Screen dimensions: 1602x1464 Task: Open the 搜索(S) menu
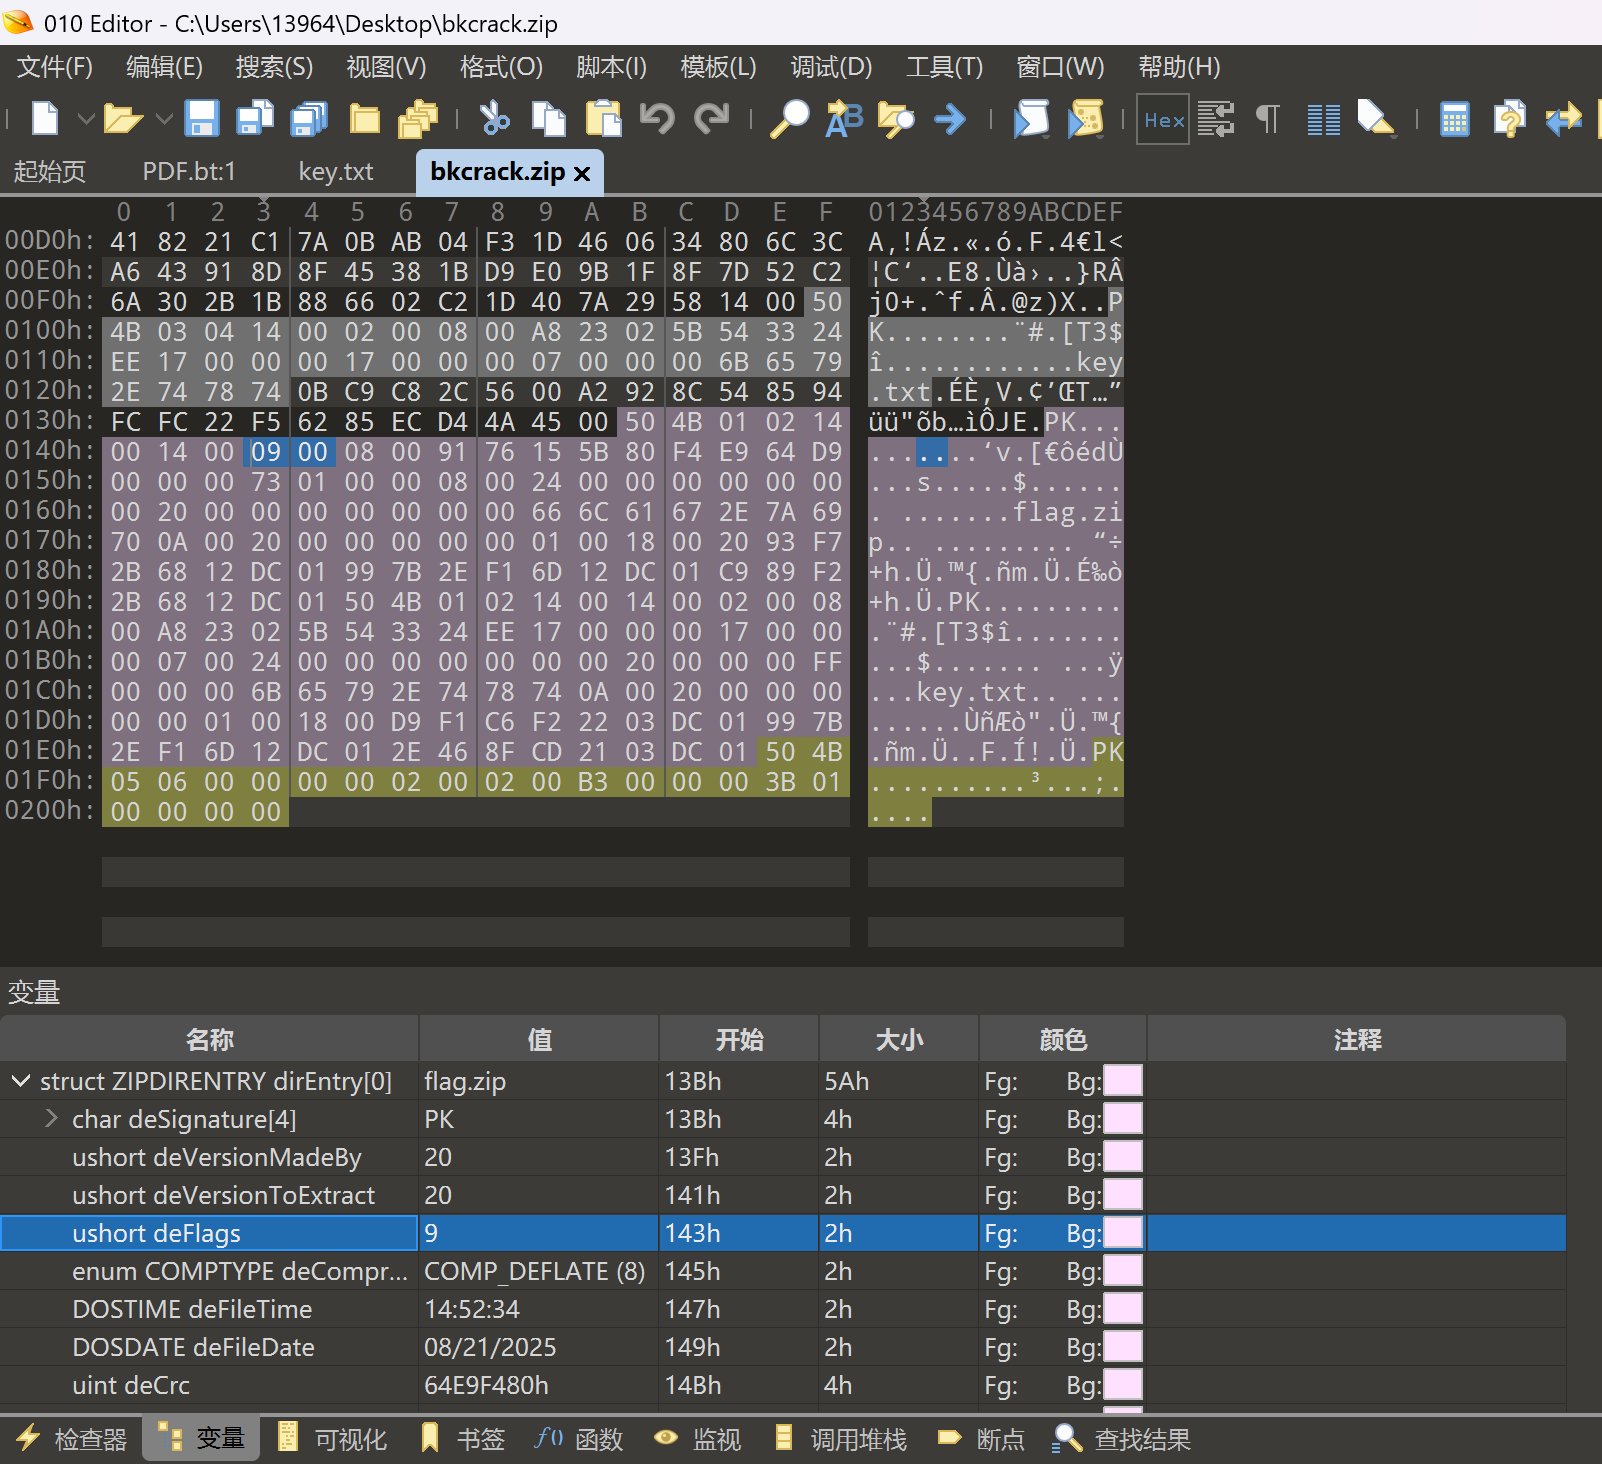coord(275,67)
